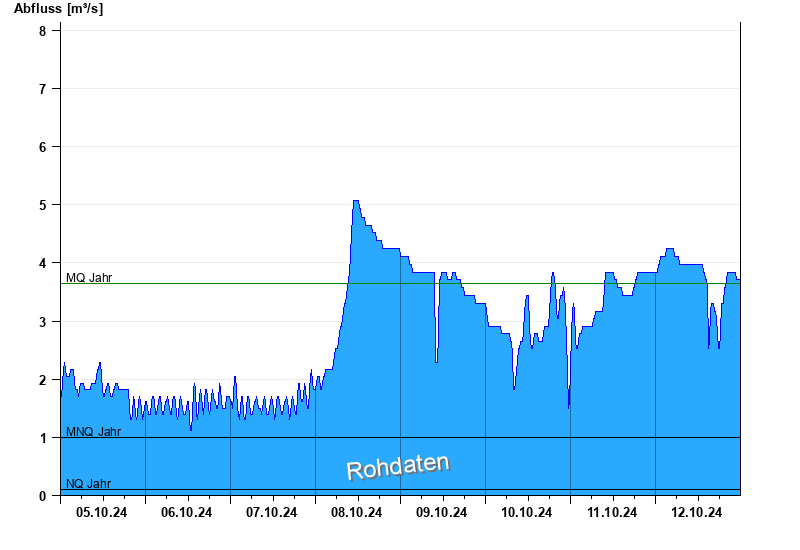Image resolution: width=800 pixels, height=550 pixels.
Task: Select the 06.10.24 date label
Action: 186,512
